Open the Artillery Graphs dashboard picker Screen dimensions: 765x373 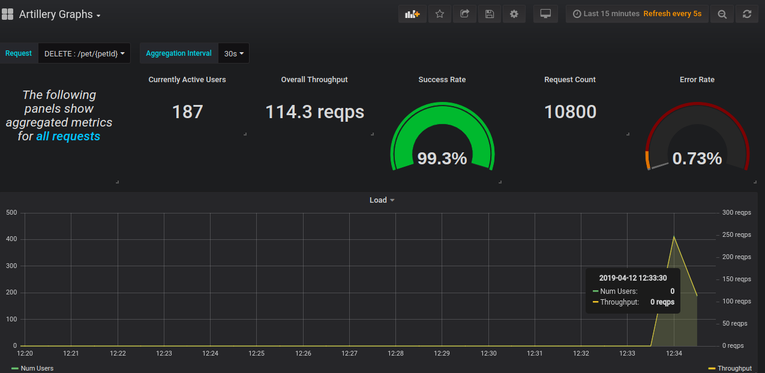click(x=60, y=15)
